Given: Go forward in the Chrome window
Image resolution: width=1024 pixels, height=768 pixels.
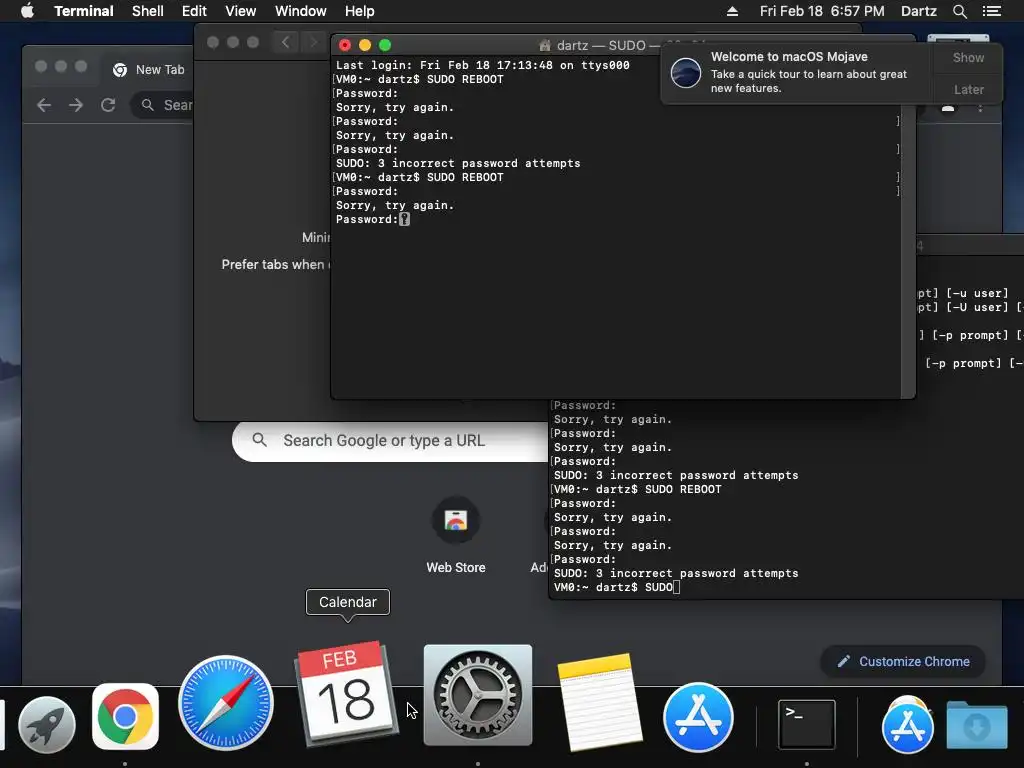Looking at the screenshot, I should pos(76,105).
